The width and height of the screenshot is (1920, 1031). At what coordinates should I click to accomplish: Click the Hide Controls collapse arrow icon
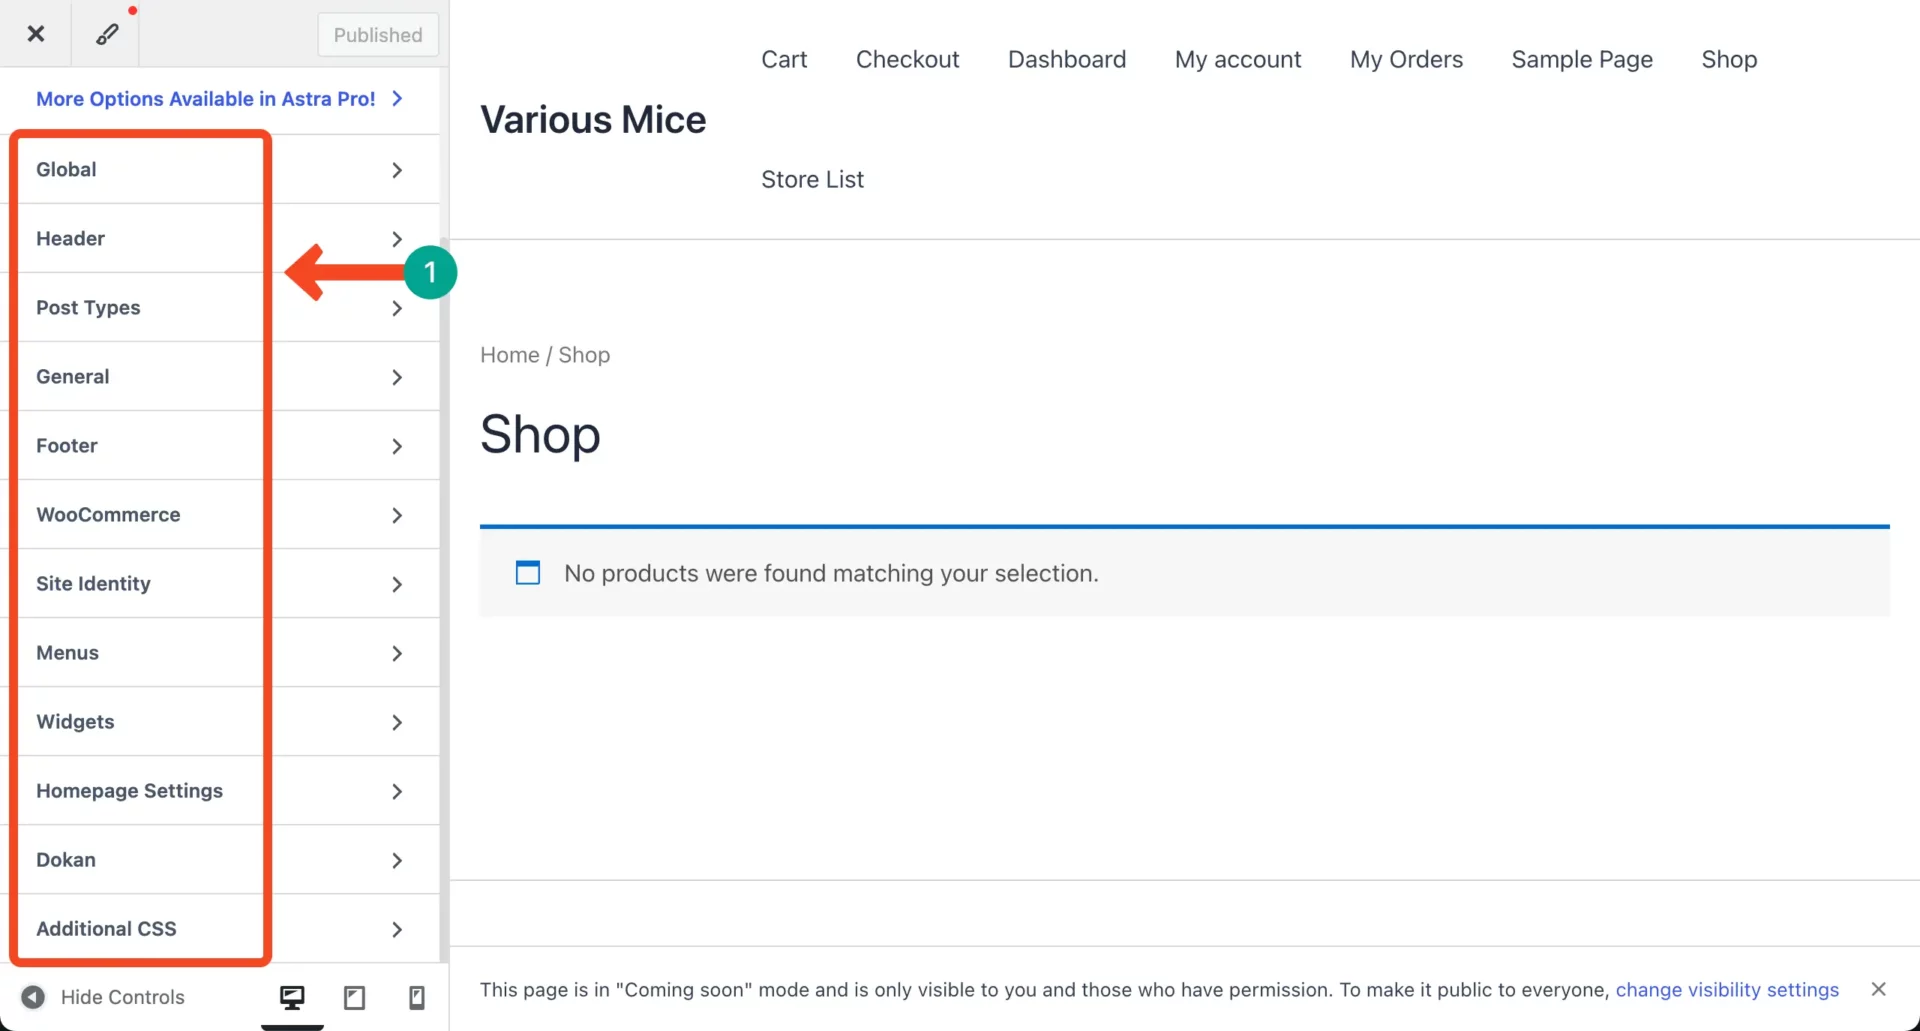[33, 997]
